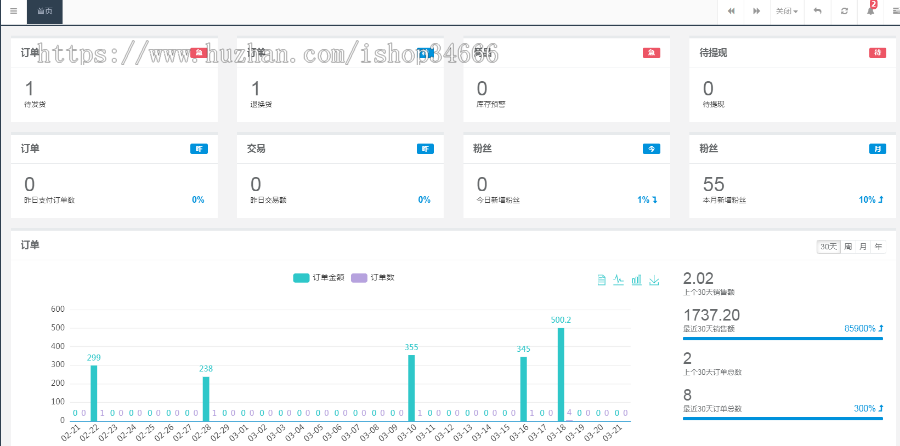
Task: Click the 500.2 bar on 03-18
Action: click(561, 374)
